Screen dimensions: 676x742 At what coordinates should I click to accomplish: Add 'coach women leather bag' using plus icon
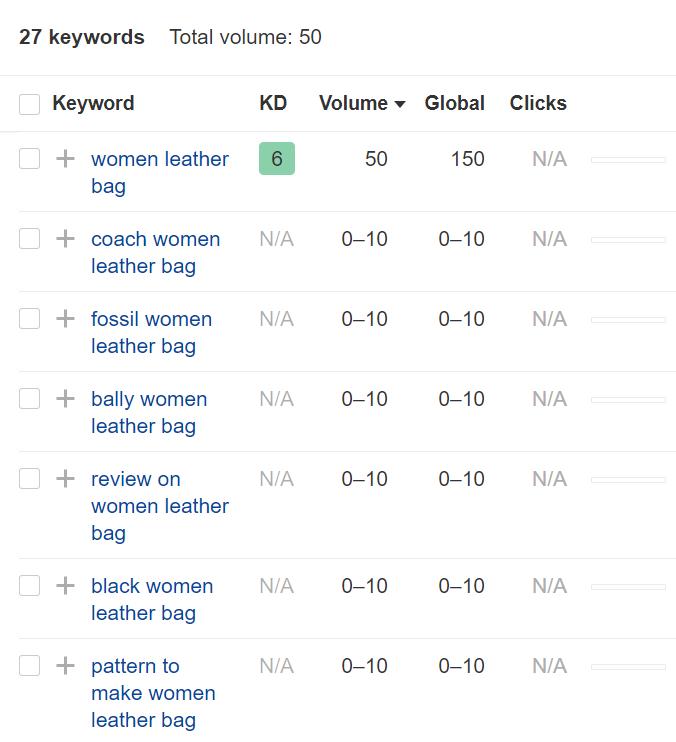click(65, 239)
